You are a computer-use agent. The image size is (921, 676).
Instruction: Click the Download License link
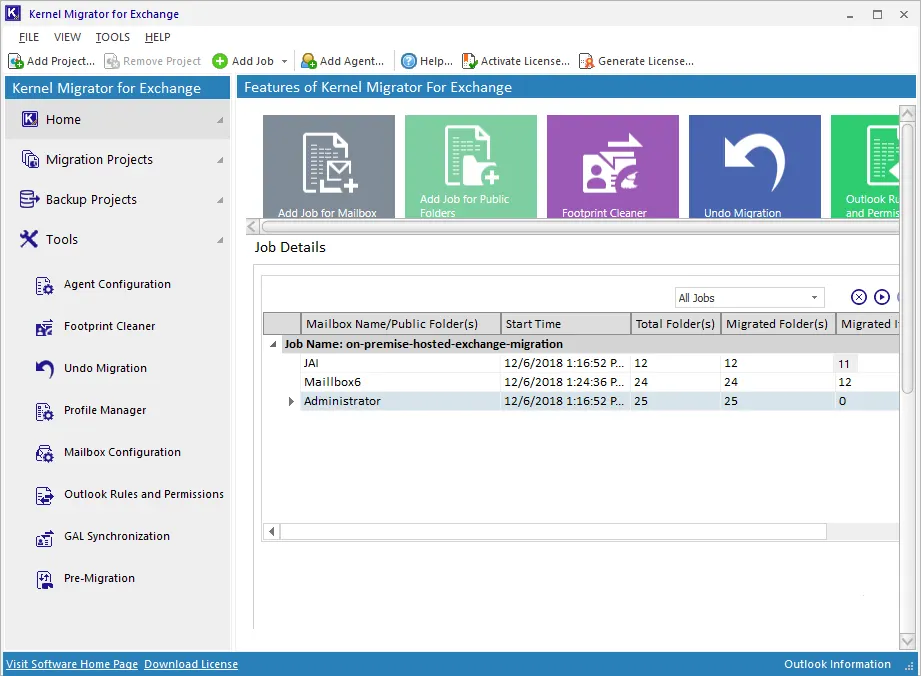pos(191,664)
